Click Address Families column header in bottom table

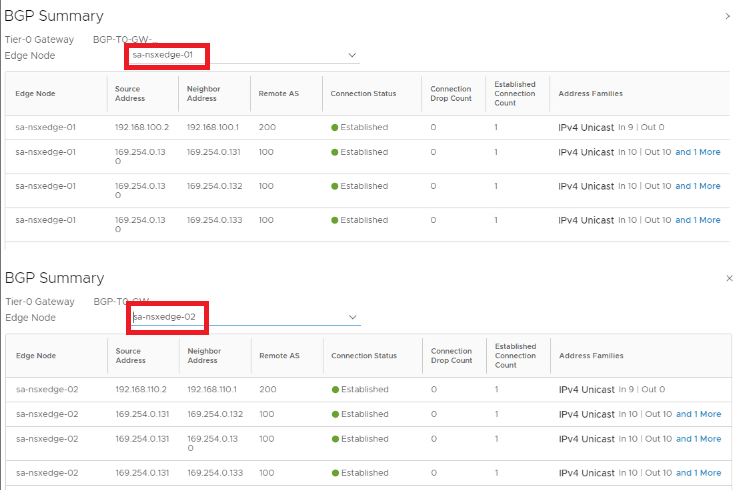point(591,355)
